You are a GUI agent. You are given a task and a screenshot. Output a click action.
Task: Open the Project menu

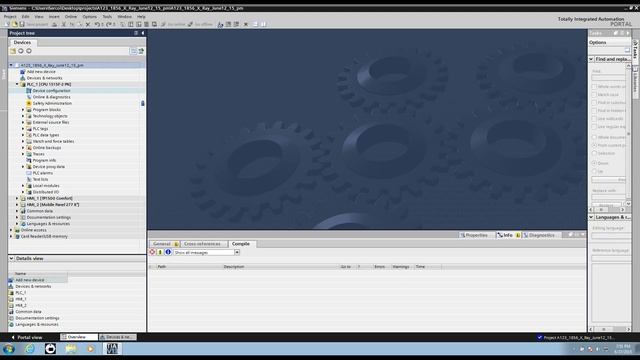(10, 17)
